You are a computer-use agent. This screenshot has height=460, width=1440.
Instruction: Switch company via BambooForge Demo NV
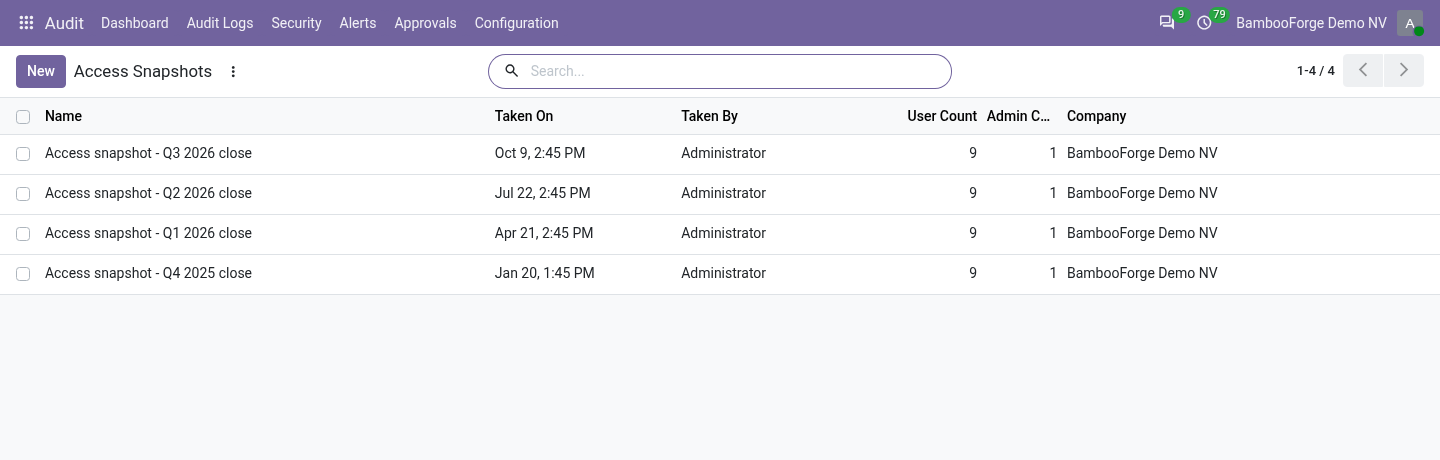1311,23
